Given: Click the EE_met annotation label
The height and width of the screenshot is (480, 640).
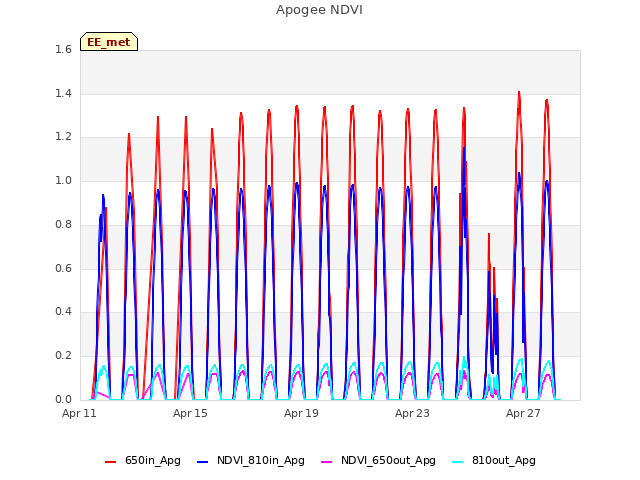Looking at the screenshot, I should tap(109, 42).
